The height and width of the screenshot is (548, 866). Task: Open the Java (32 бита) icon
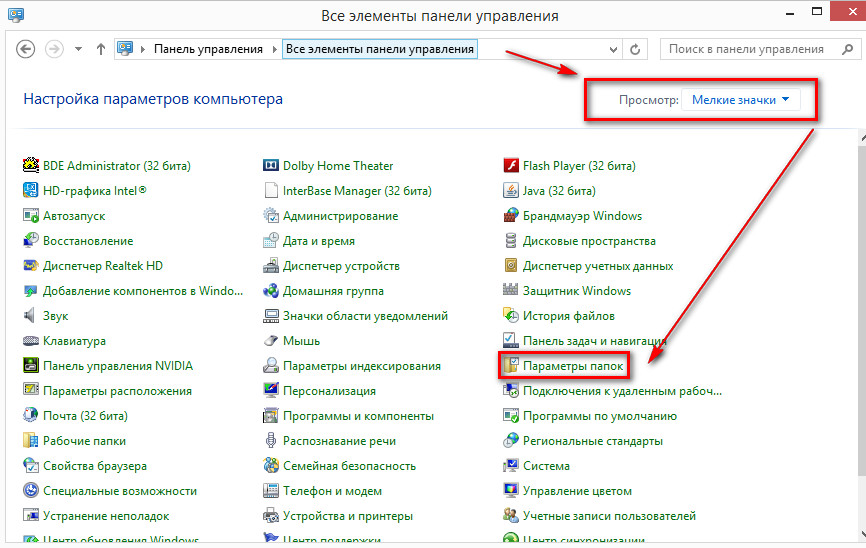pos(511,191)
